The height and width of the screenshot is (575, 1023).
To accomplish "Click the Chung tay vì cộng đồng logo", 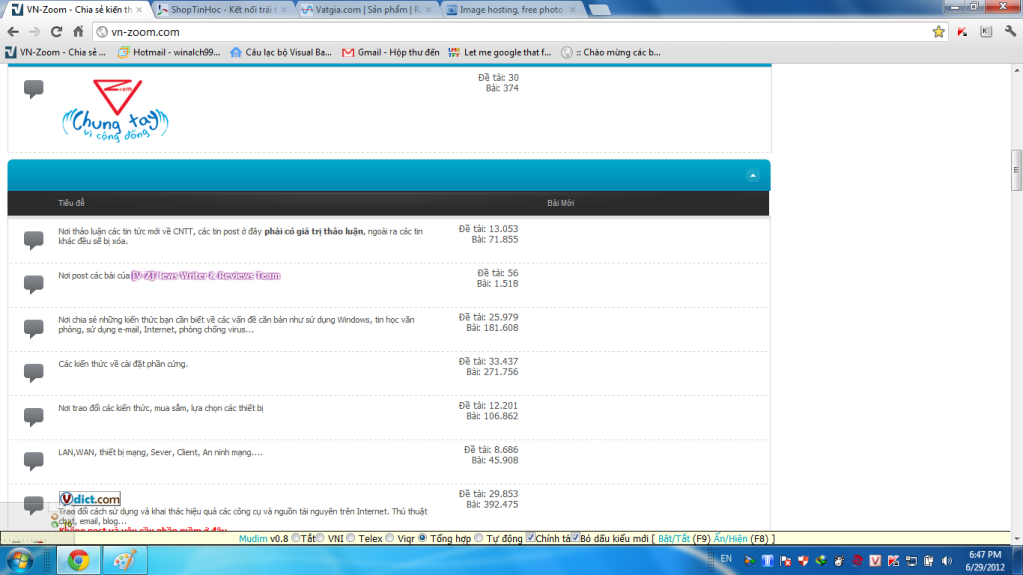I will click(x=115, y=110).
